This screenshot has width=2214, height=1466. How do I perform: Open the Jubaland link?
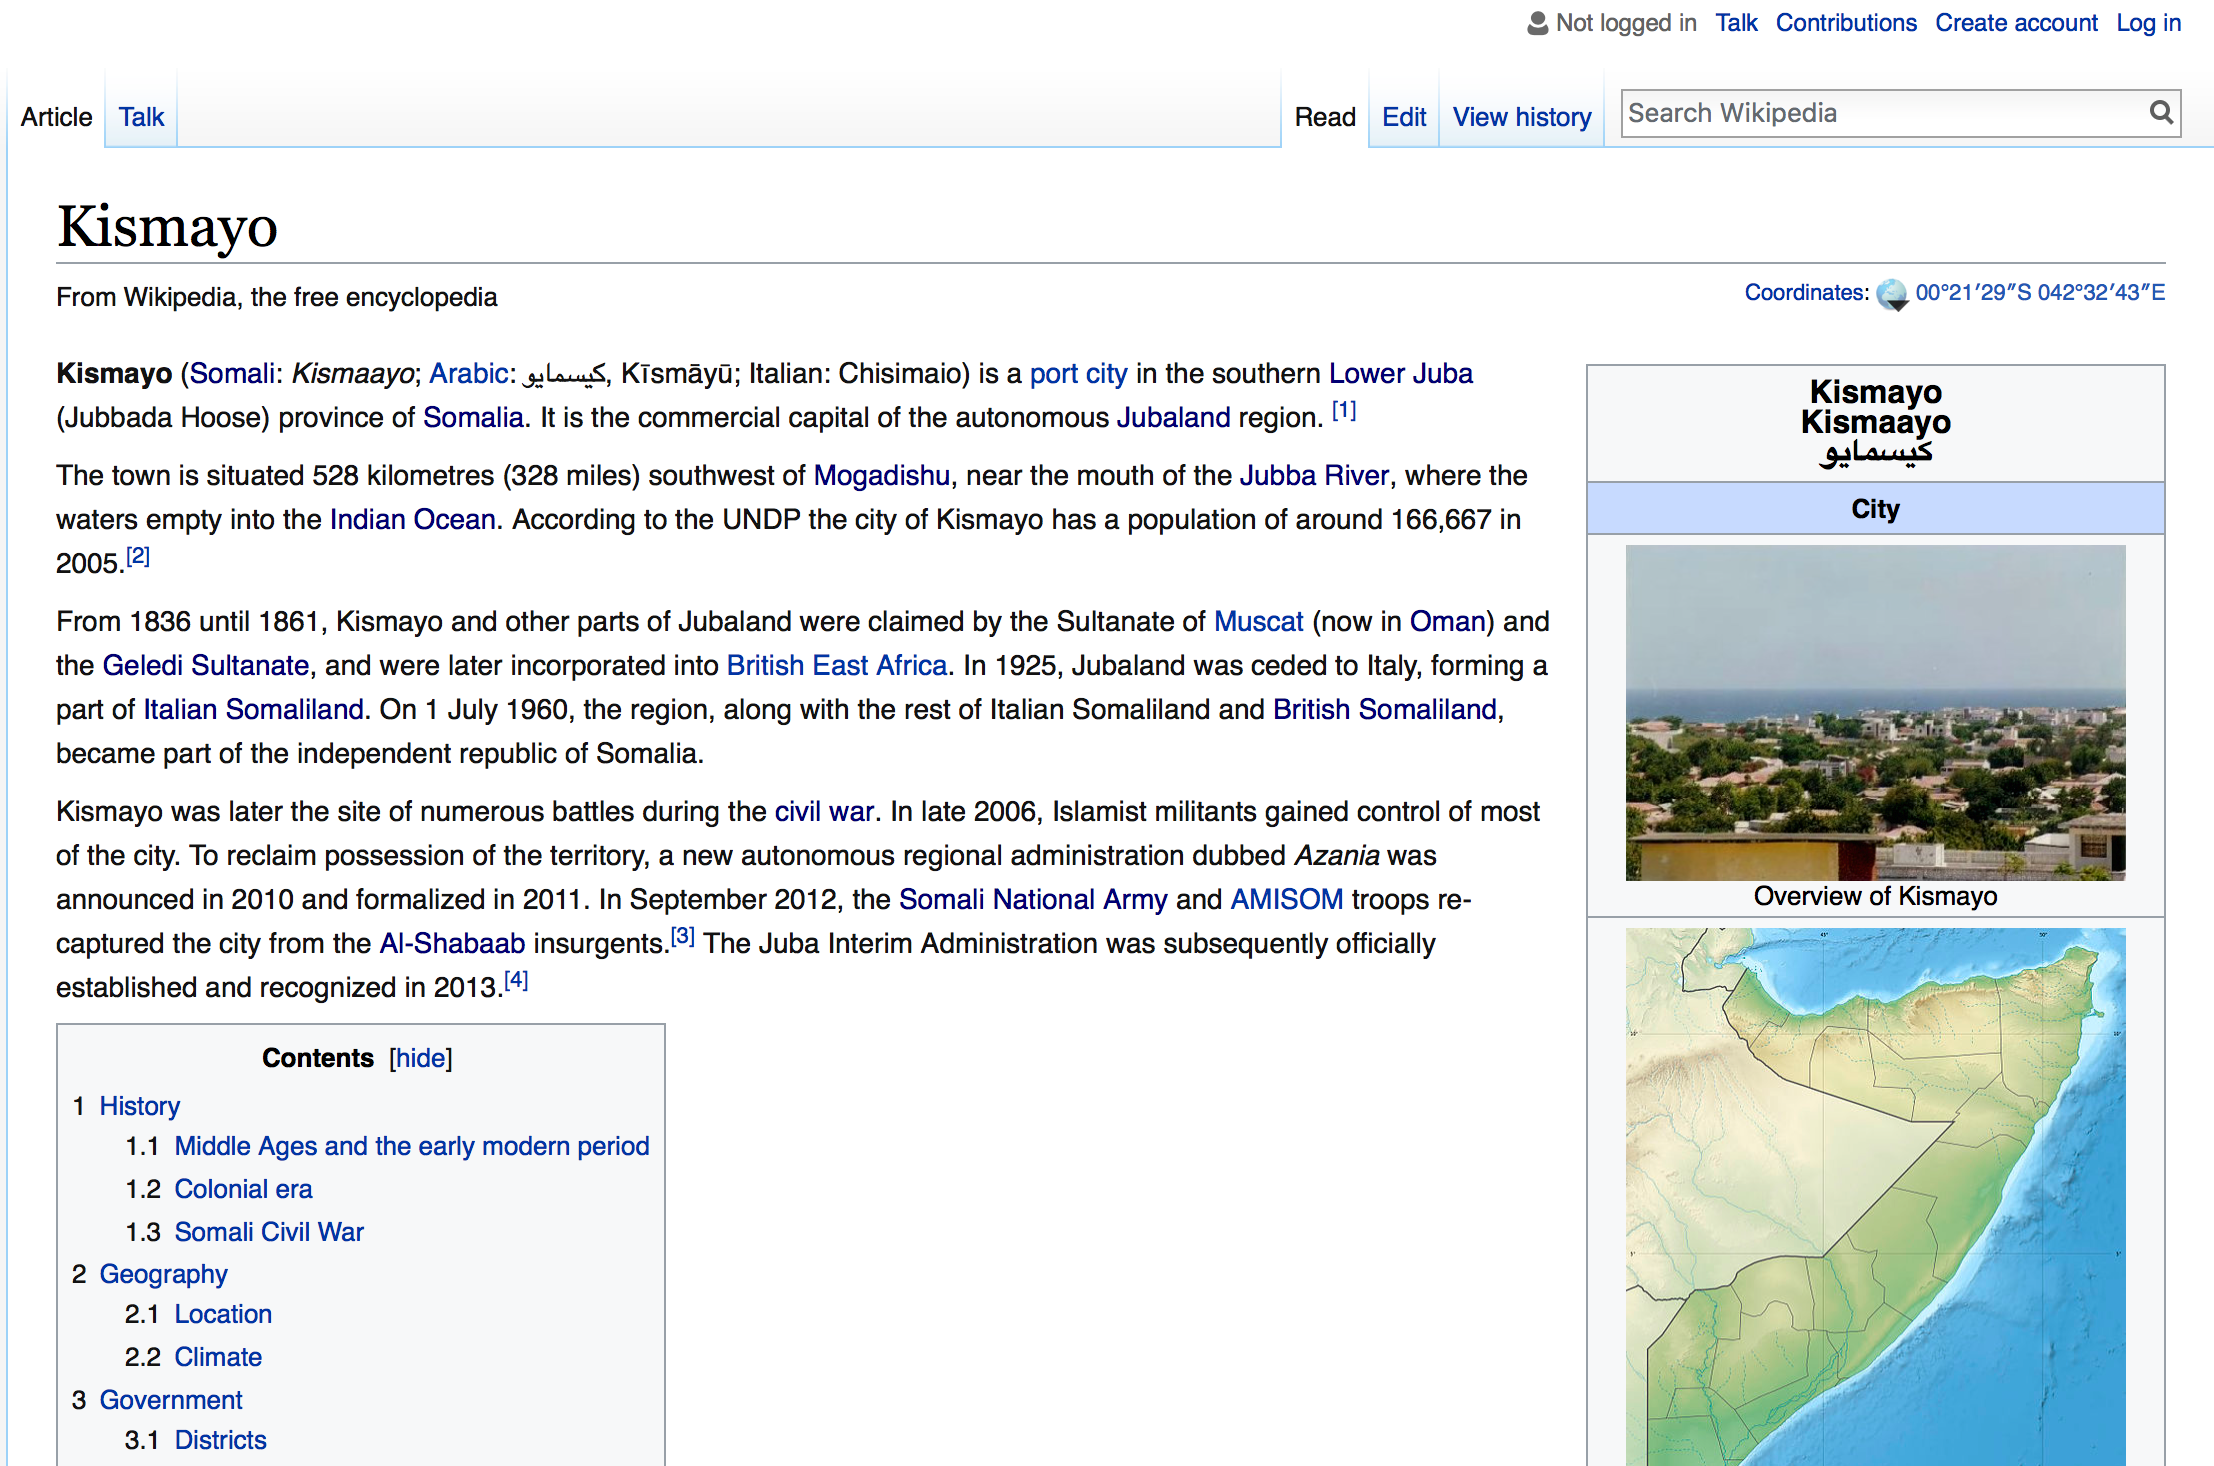(x=1173, y=417)
